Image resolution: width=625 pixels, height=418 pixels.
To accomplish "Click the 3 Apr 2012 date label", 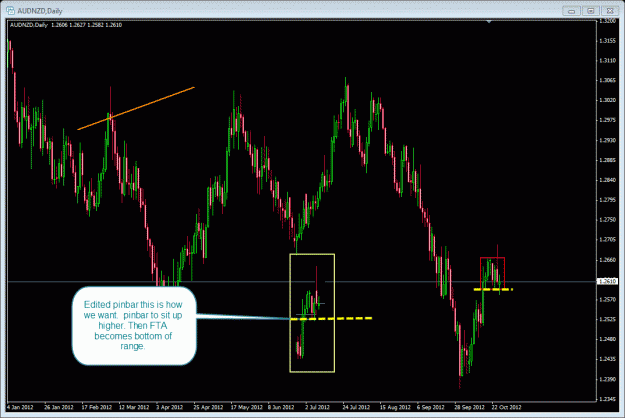I will 169,407.
